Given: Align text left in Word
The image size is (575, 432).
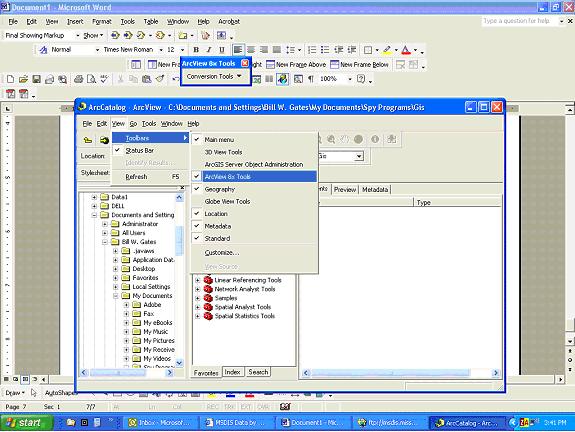Looking at the screenshot, I should click(238, 50).
